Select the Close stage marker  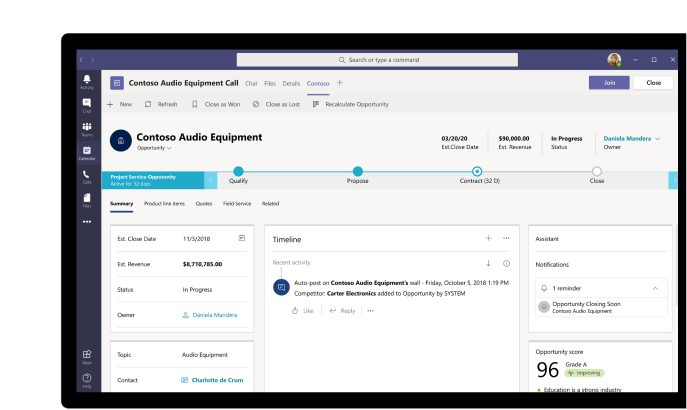(596, 171)
